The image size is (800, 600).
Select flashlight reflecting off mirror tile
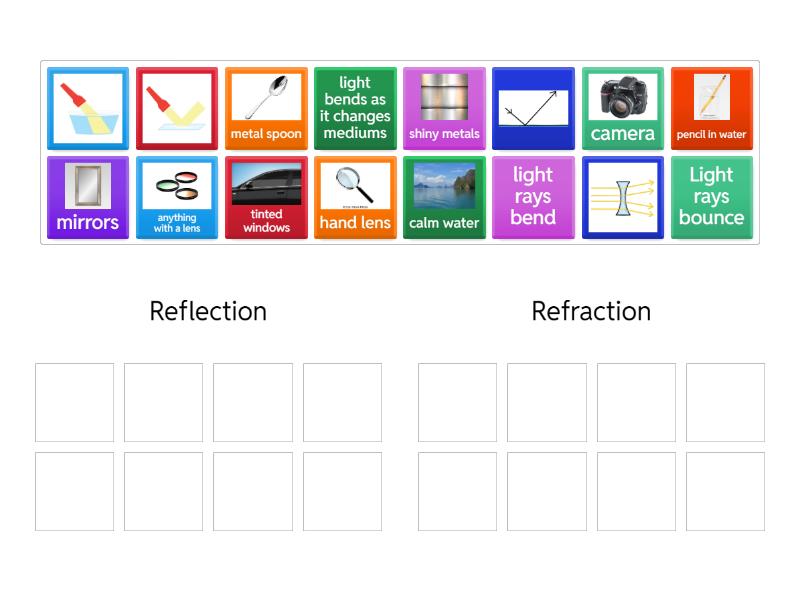[177, 109]
